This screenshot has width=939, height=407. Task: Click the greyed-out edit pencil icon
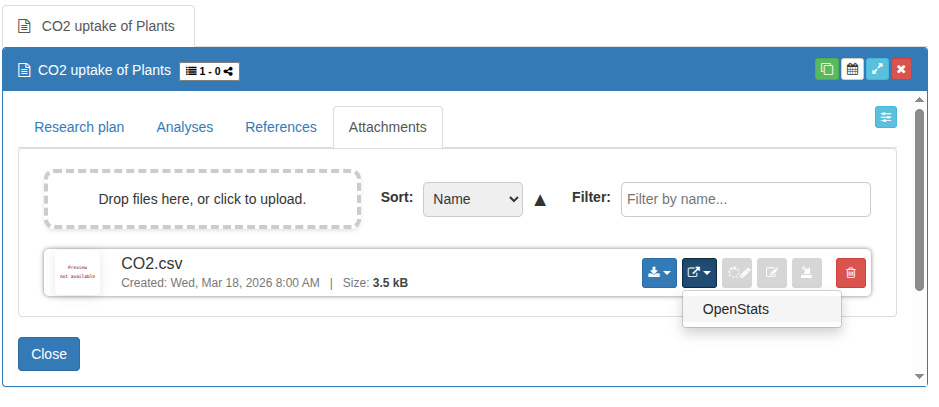point(772,273)
